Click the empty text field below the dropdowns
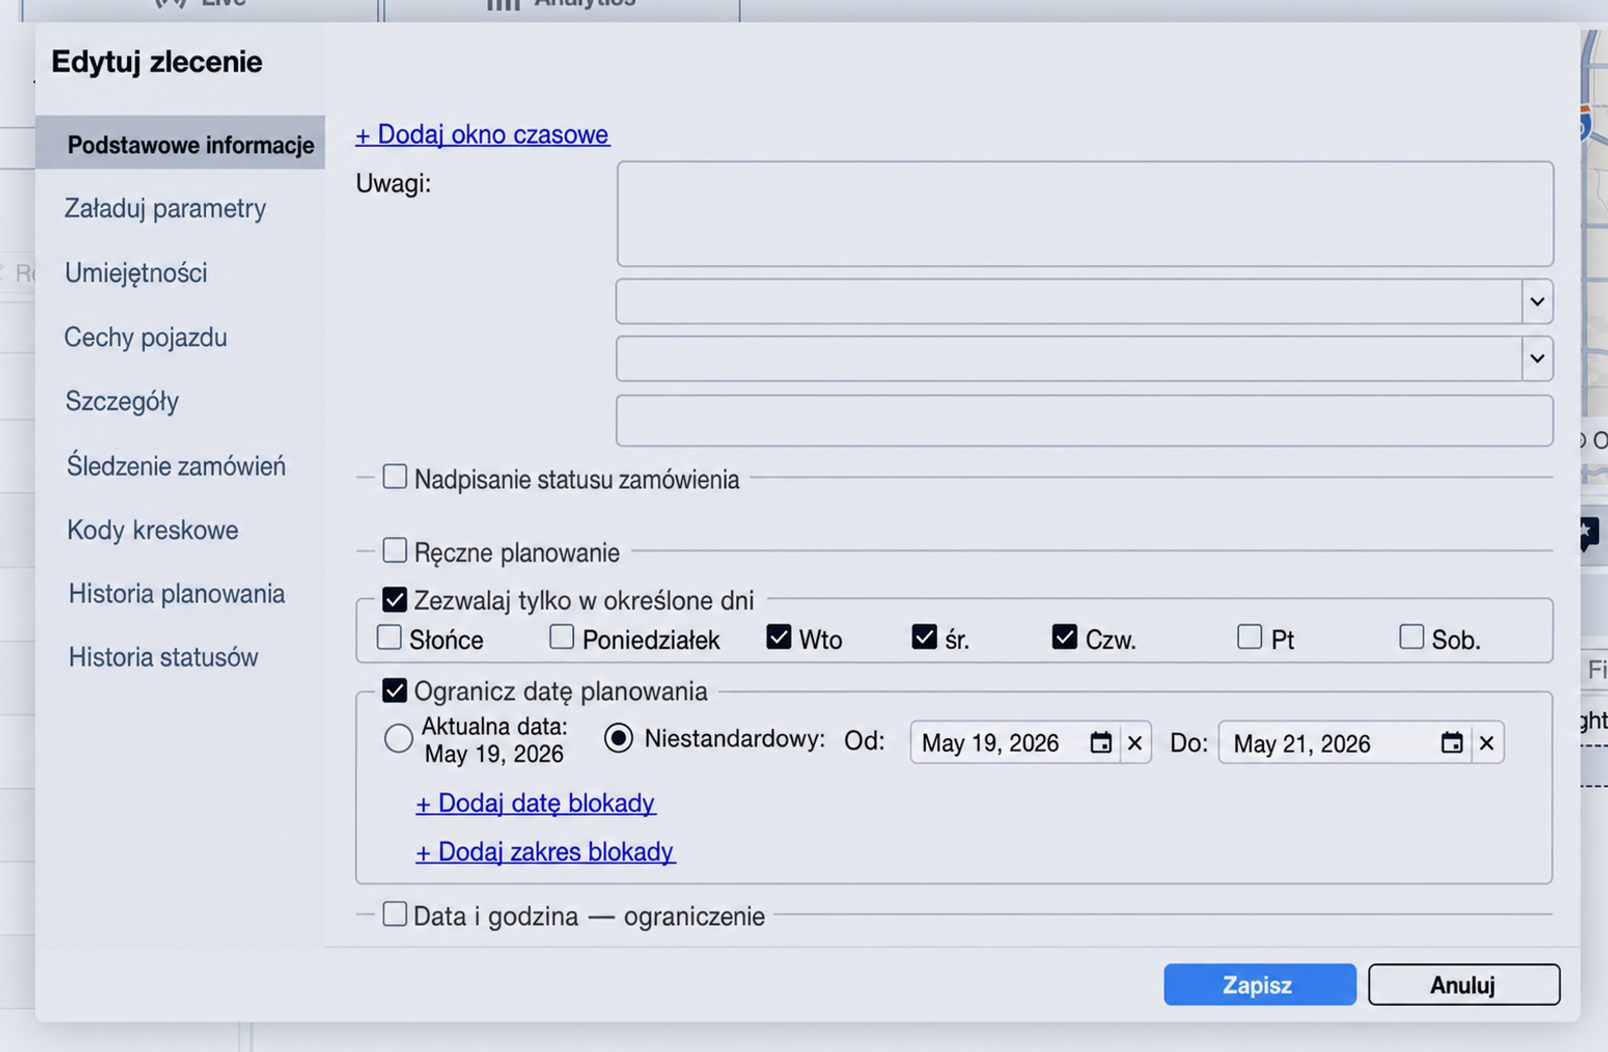 pyautogui.click(x=1085, y=420)
